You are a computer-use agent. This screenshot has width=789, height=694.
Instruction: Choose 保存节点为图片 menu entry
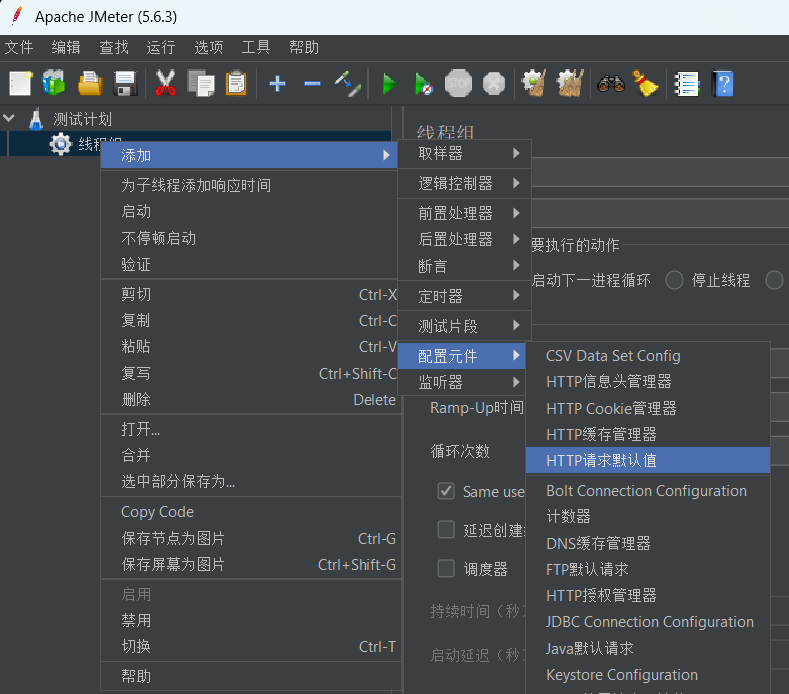click(251, 538)
